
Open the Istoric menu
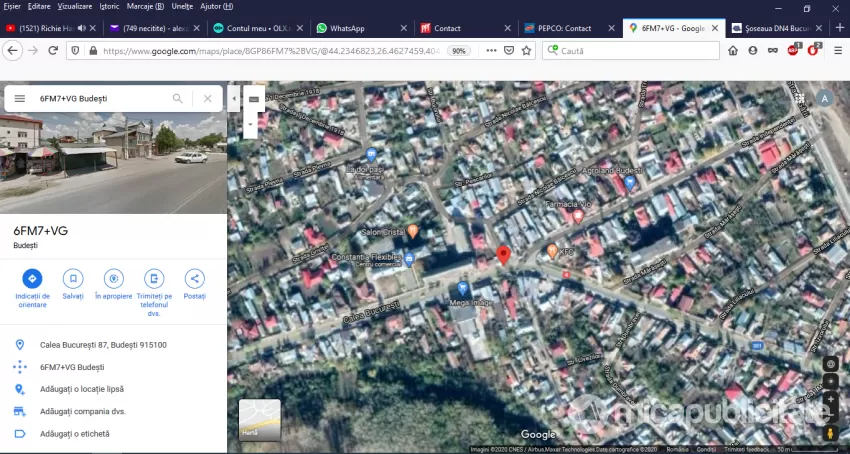(110, 7)
